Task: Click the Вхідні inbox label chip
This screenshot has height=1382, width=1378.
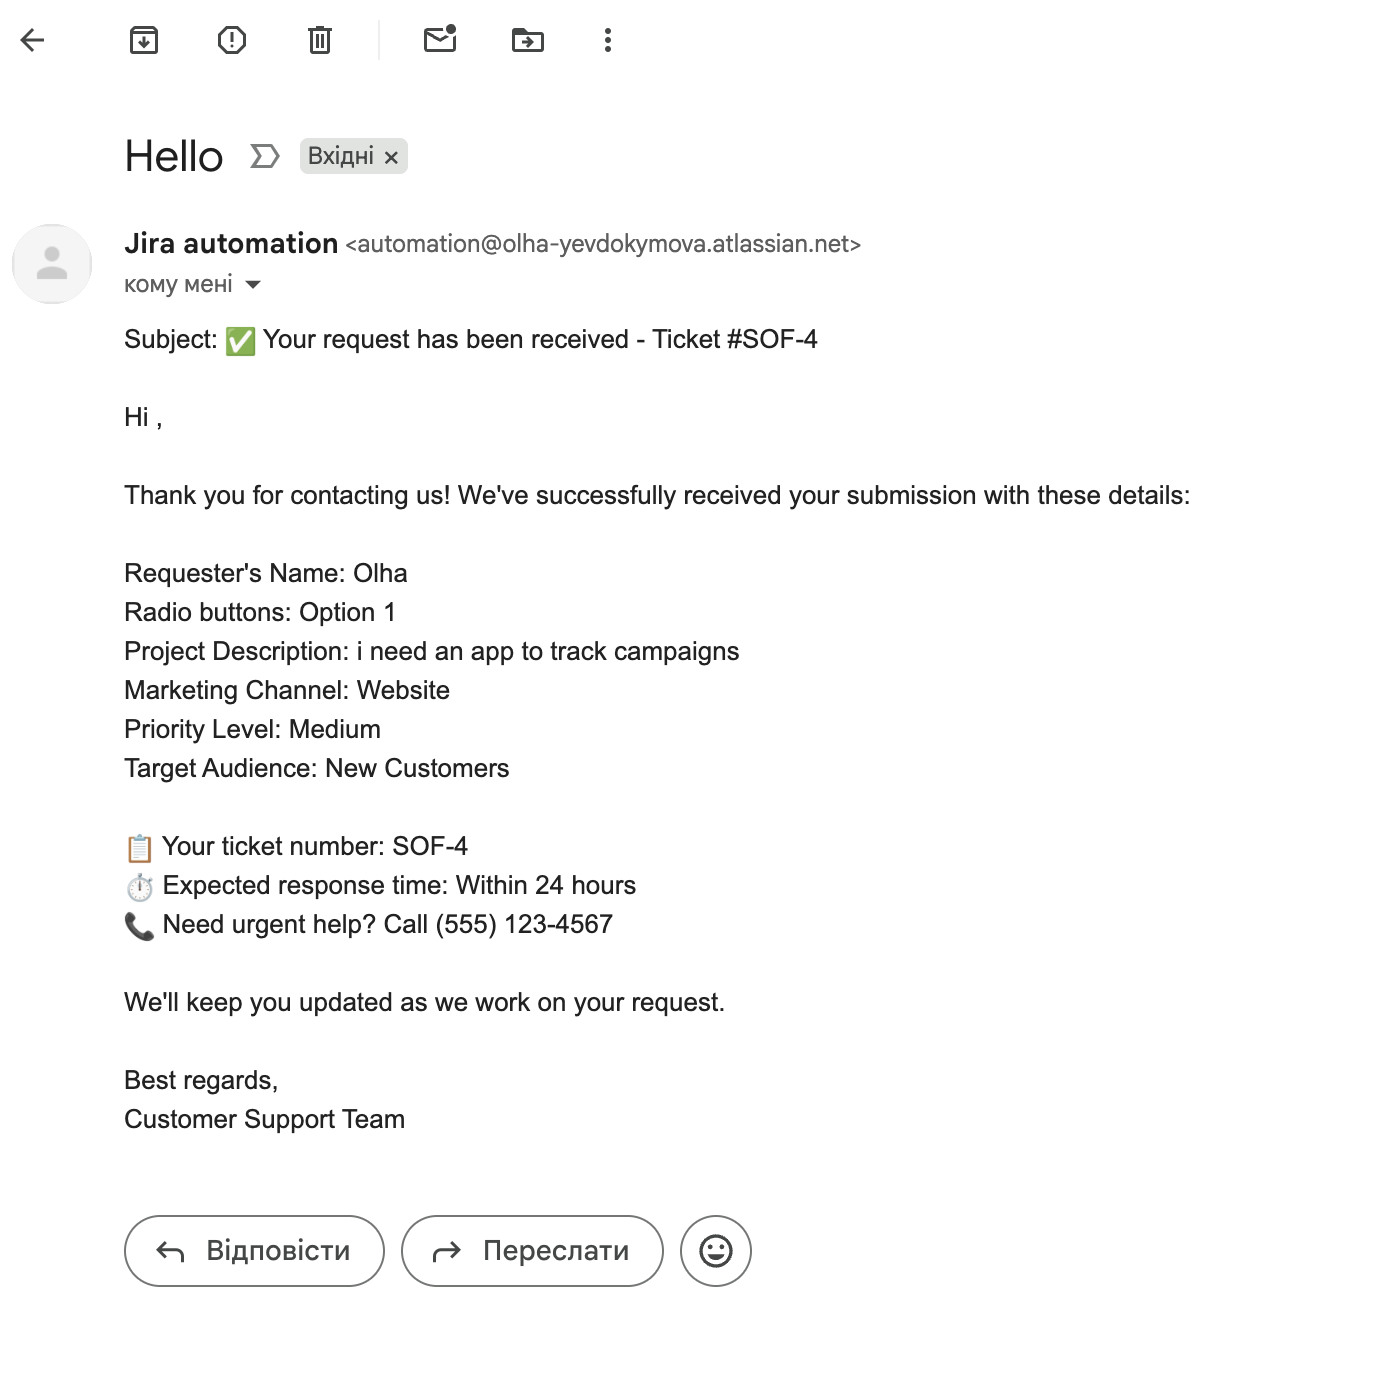Action: click(x=340, y=156)
